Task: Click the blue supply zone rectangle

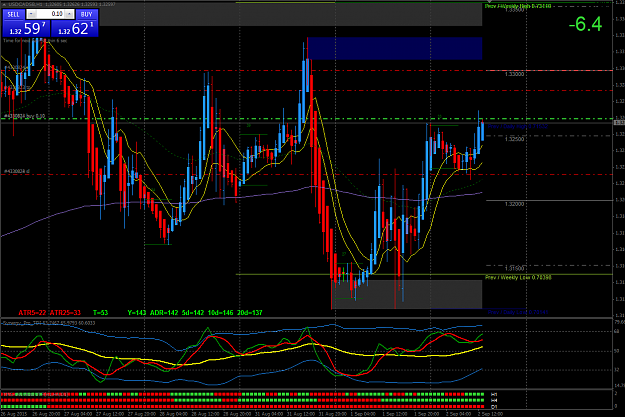Action: (x=395, y=49)
